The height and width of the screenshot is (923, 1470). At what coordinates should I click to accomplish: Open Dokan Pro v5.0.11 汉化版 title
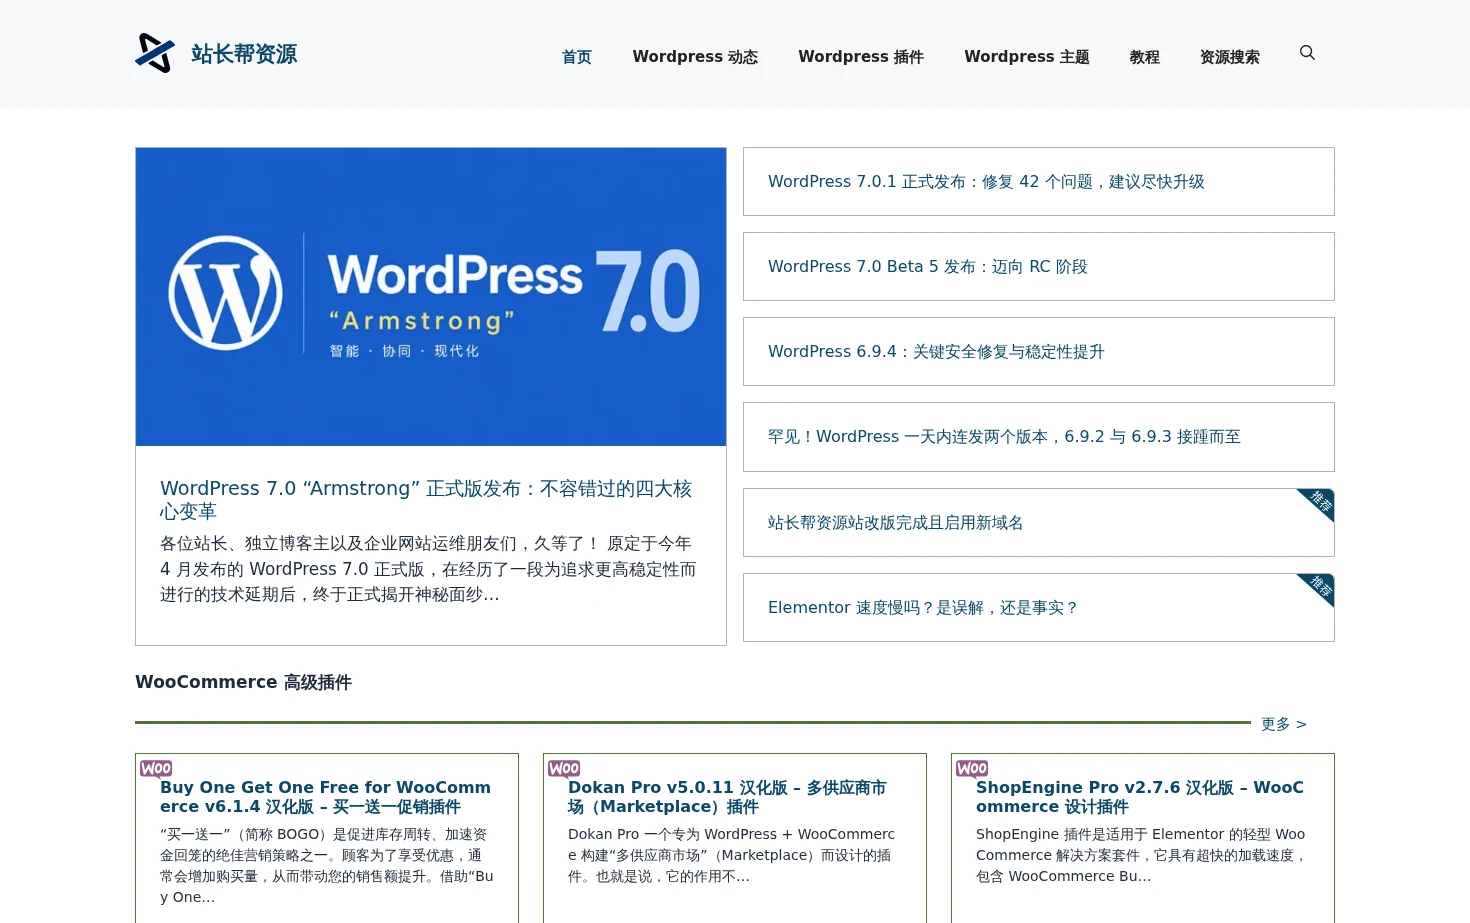pyautogui.click(x=728, y=797)
